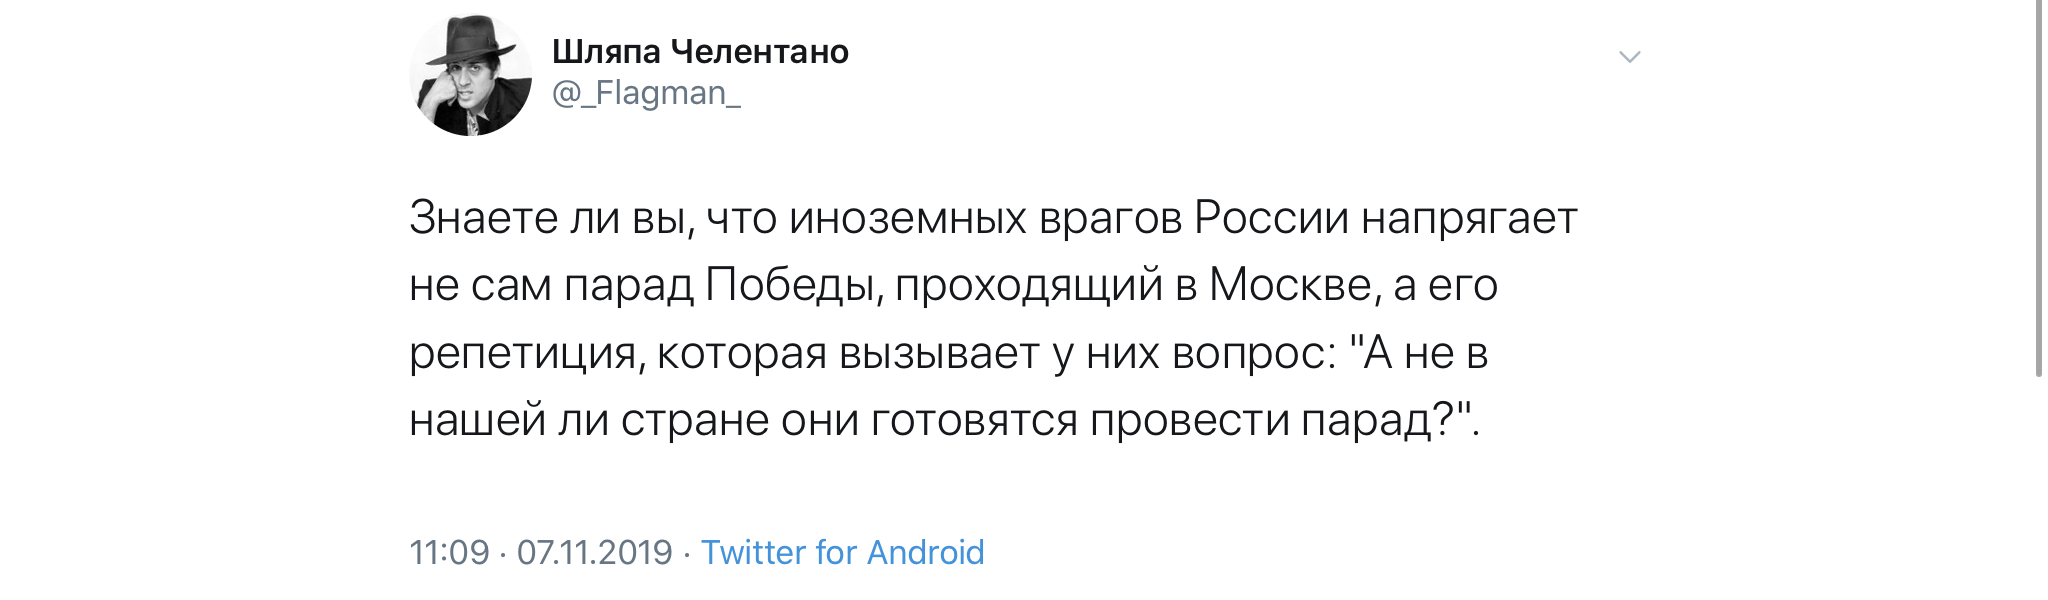This screenshot has width=2048, height=600.
Task: Open the @_Flagman_ handle link
Action: (646, 93)
